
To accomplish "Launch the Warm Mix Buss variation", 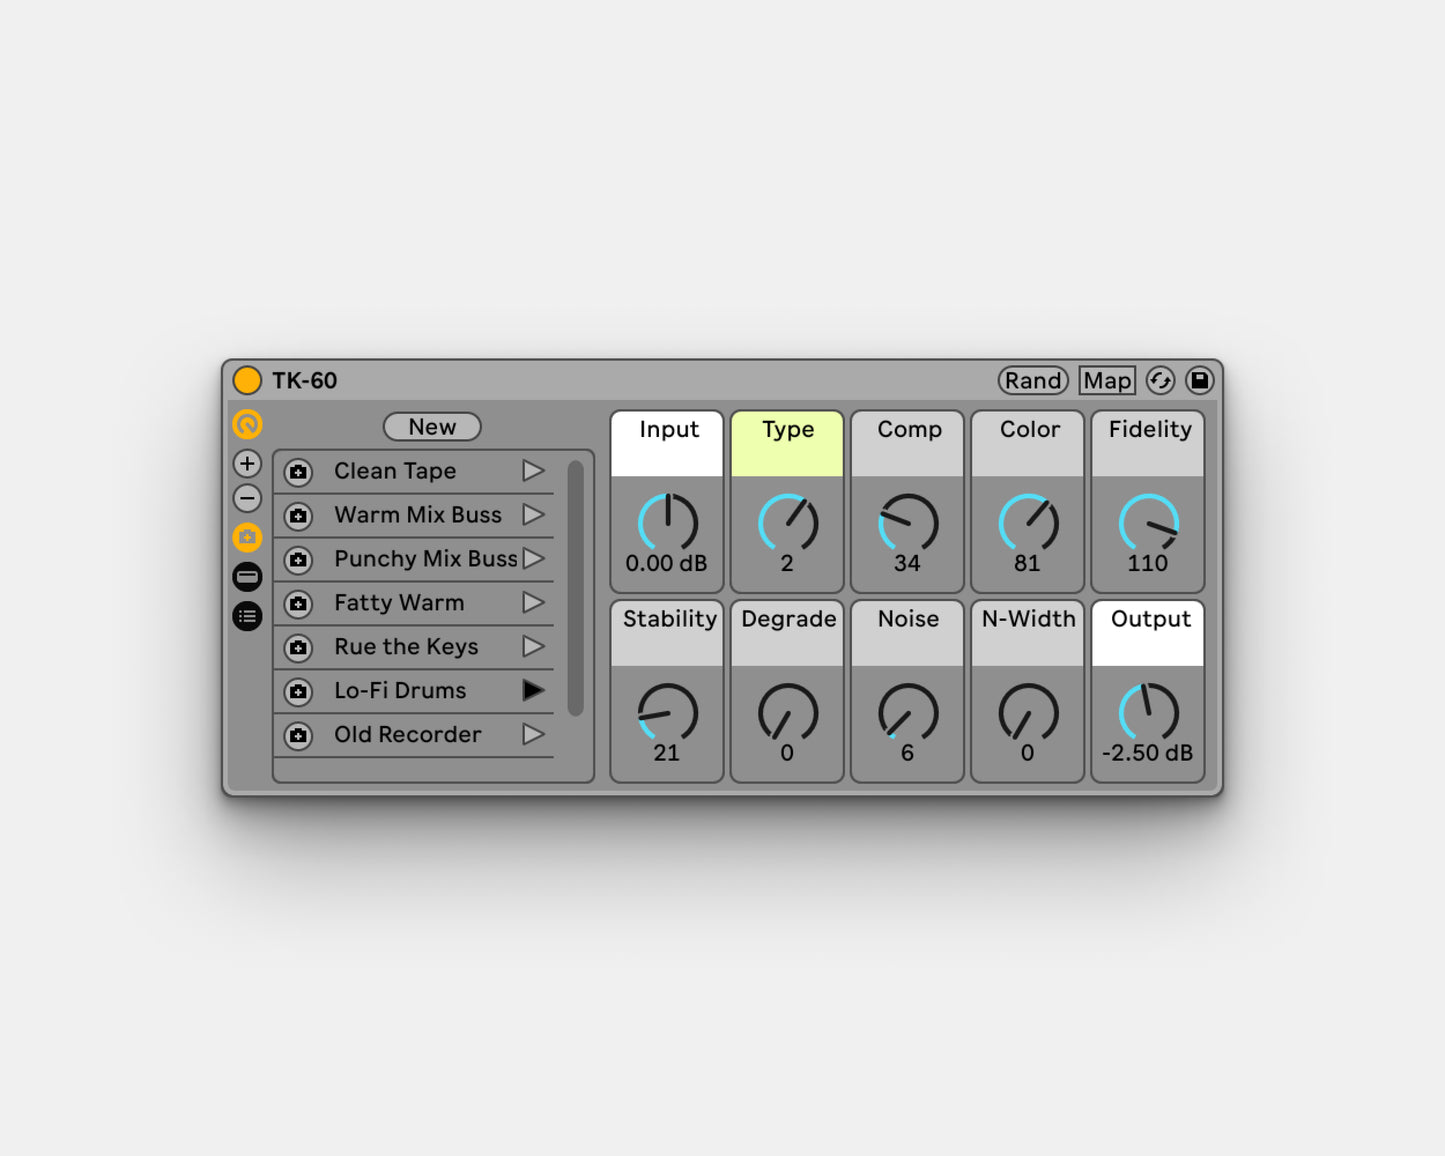I will point(533,515).
